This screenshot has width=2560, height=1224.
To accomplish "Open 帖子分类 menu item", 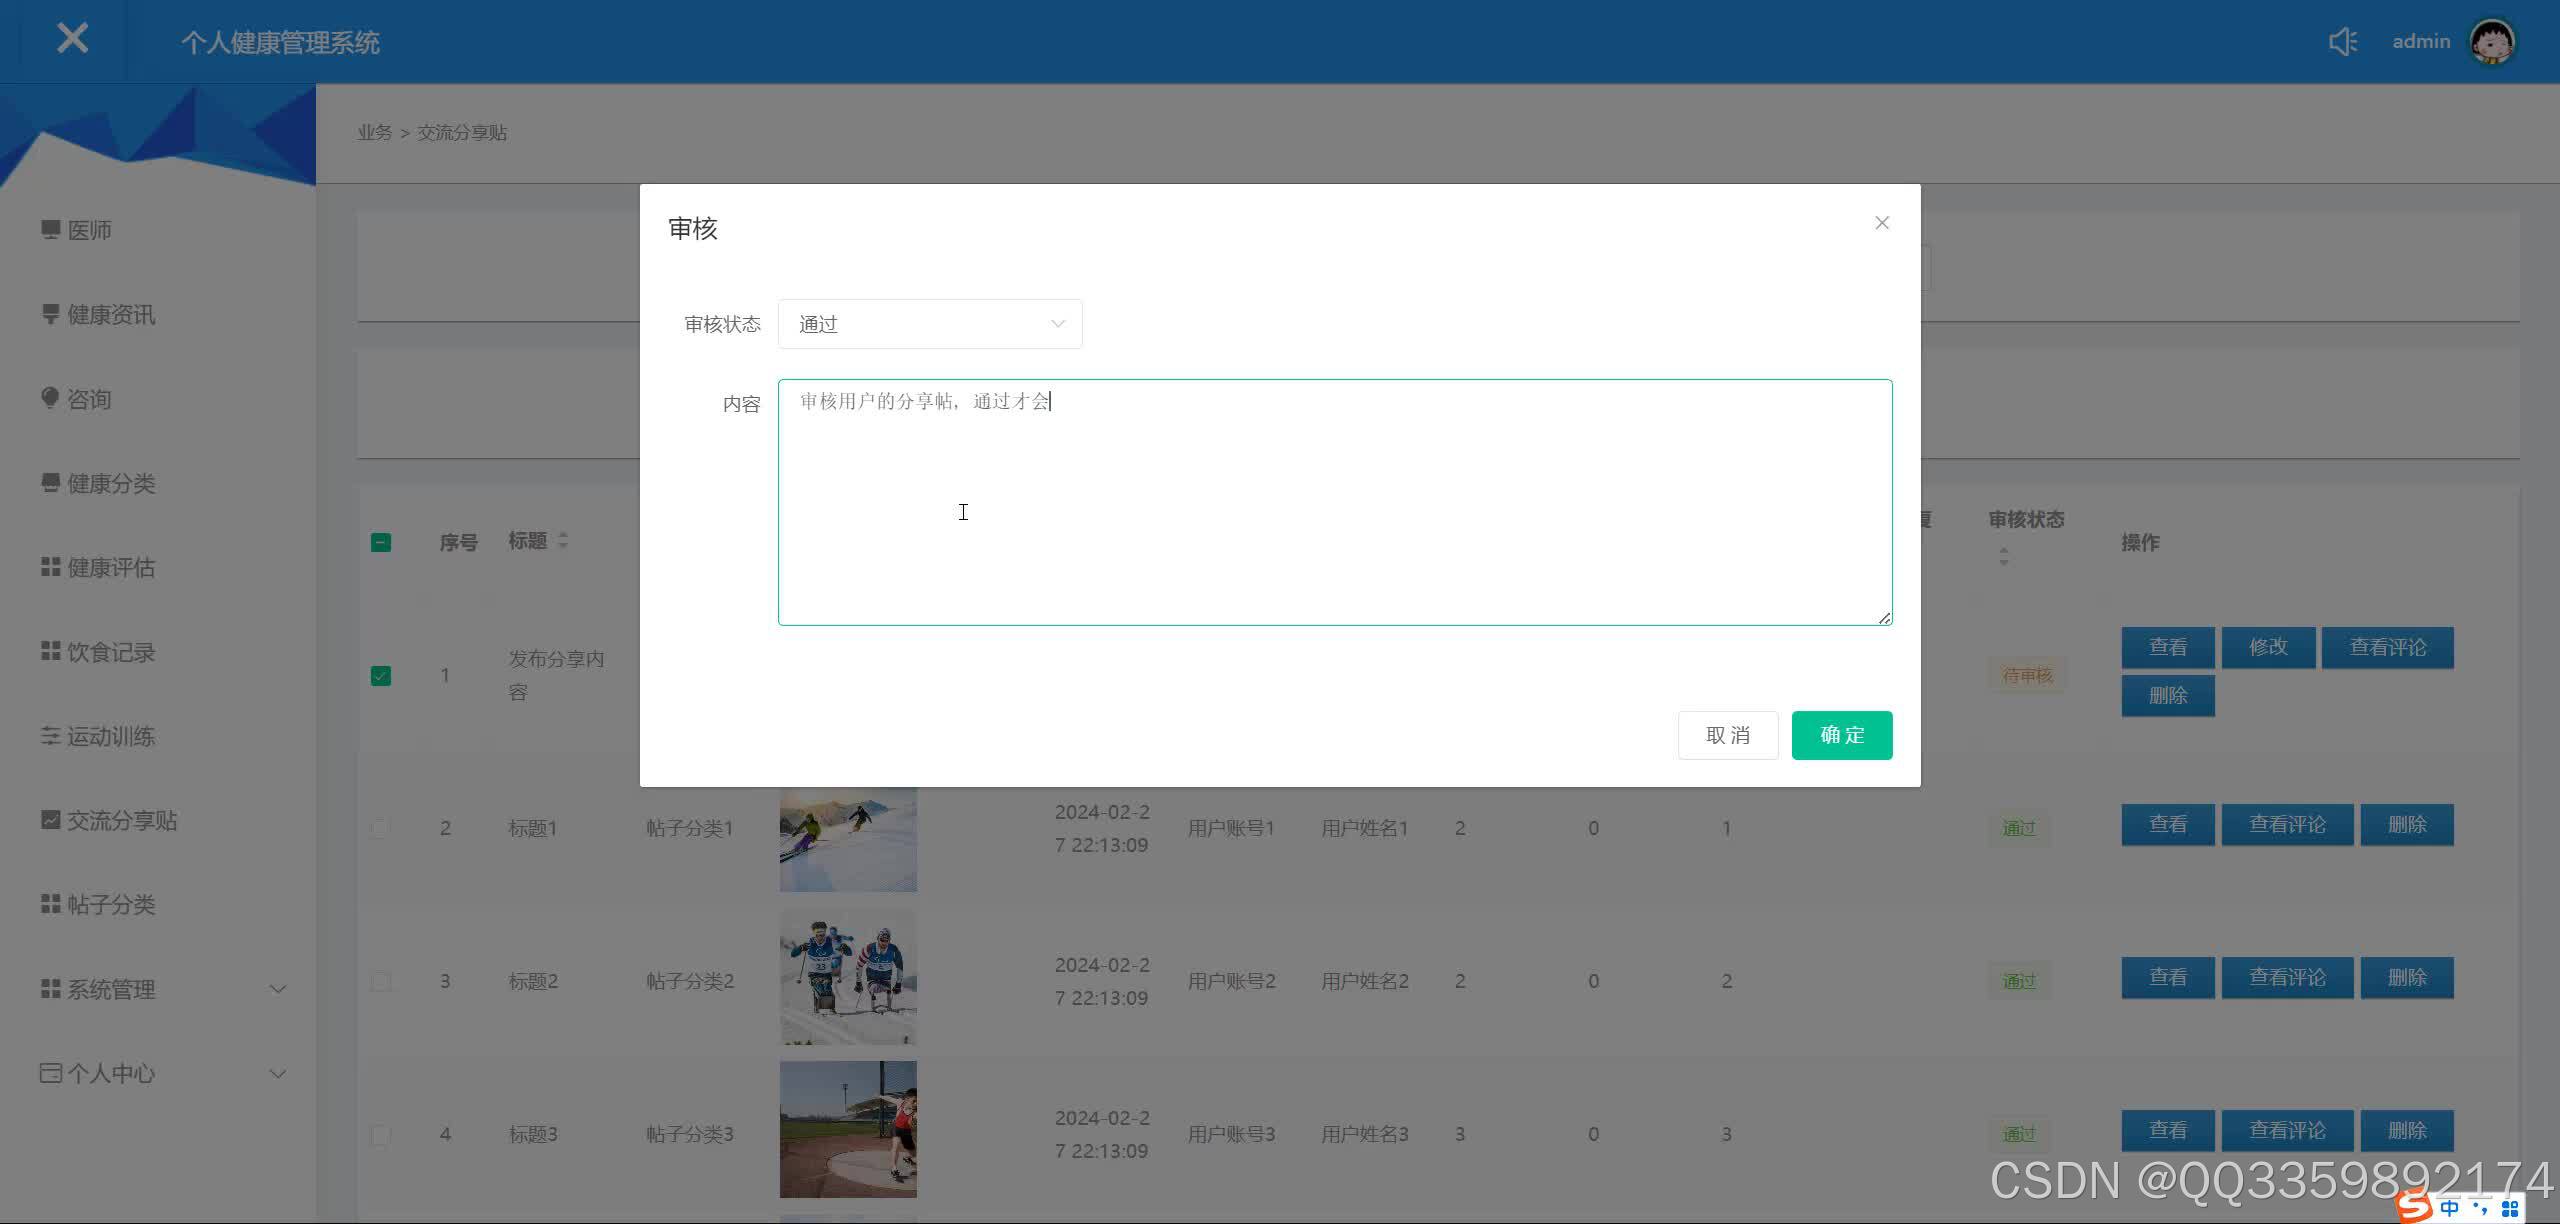I will (110, 904).
